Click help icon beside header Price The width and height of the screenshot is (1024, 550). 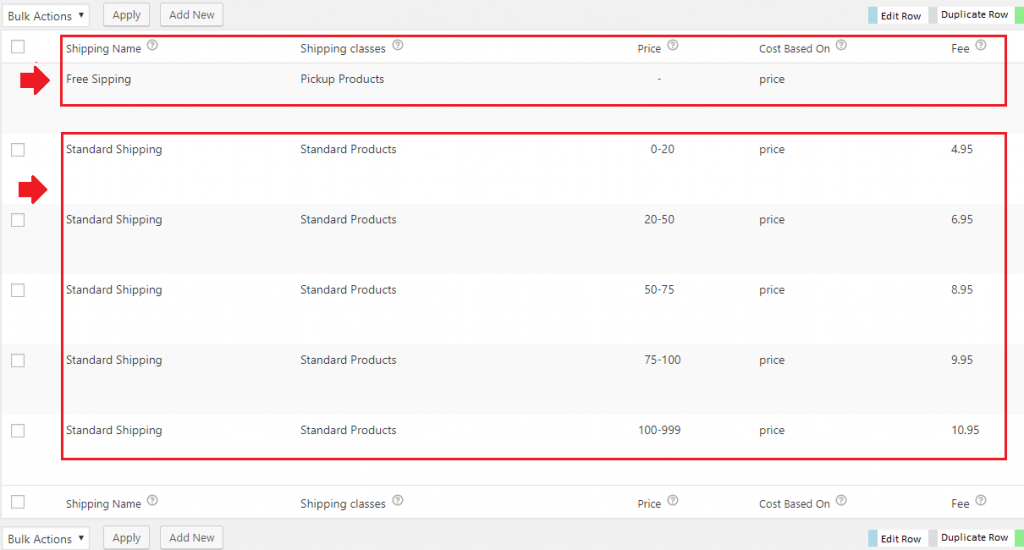point(673,46)
